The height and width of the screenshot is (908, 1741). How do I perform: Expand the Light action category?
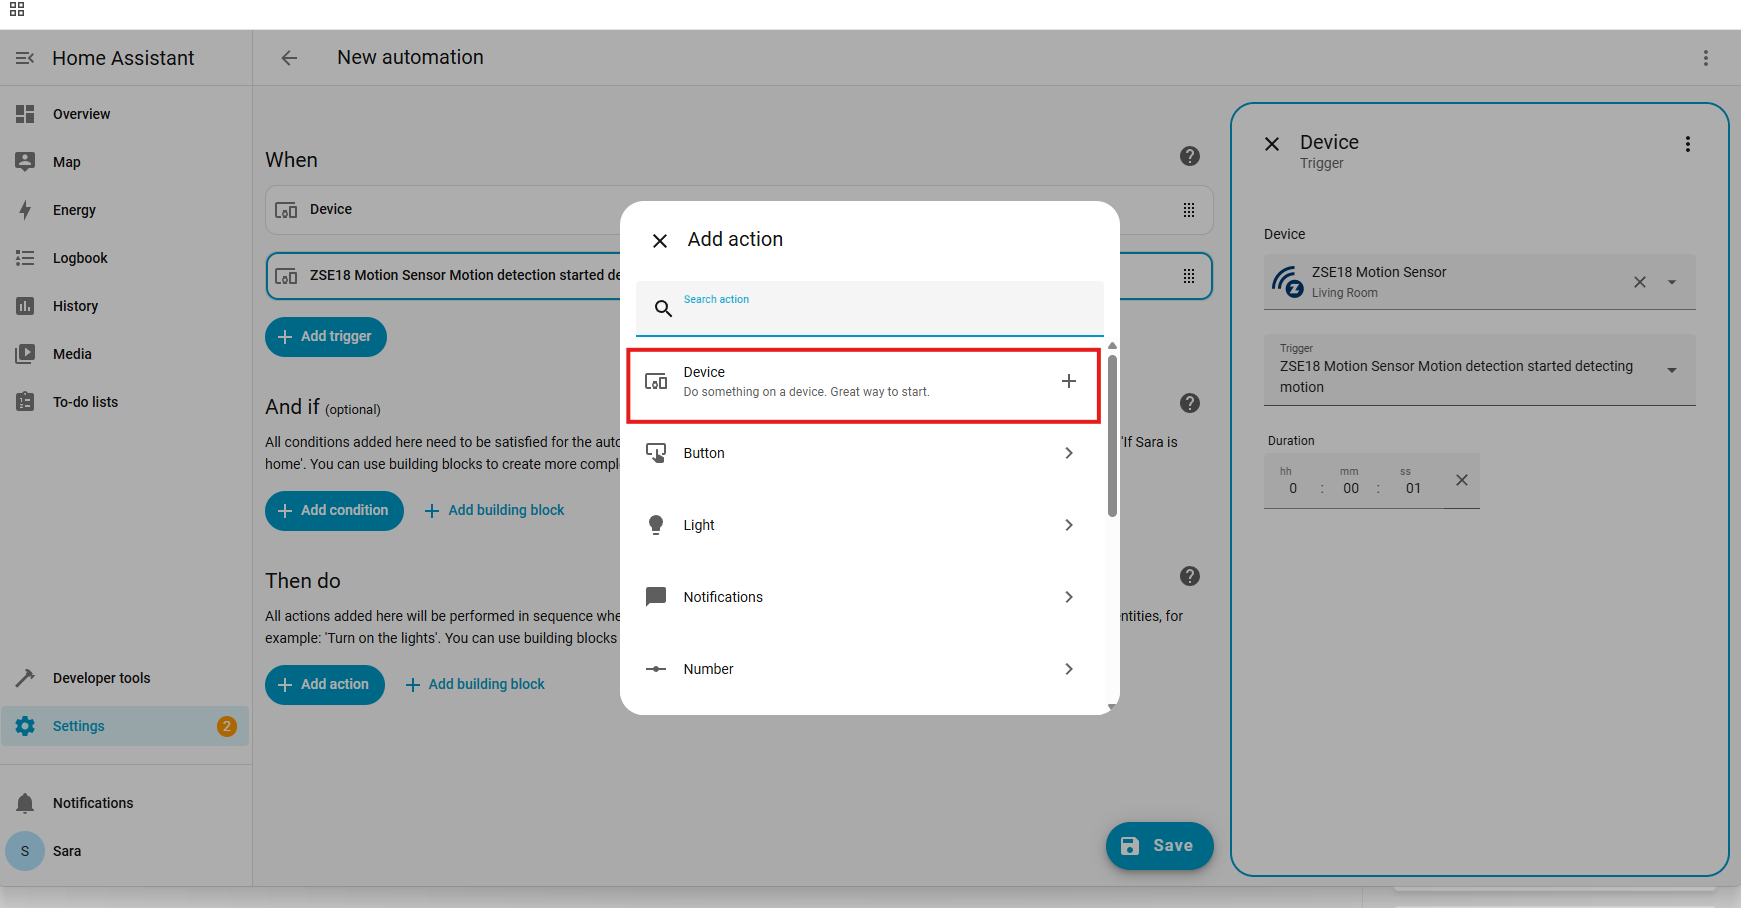(1069, 525)
